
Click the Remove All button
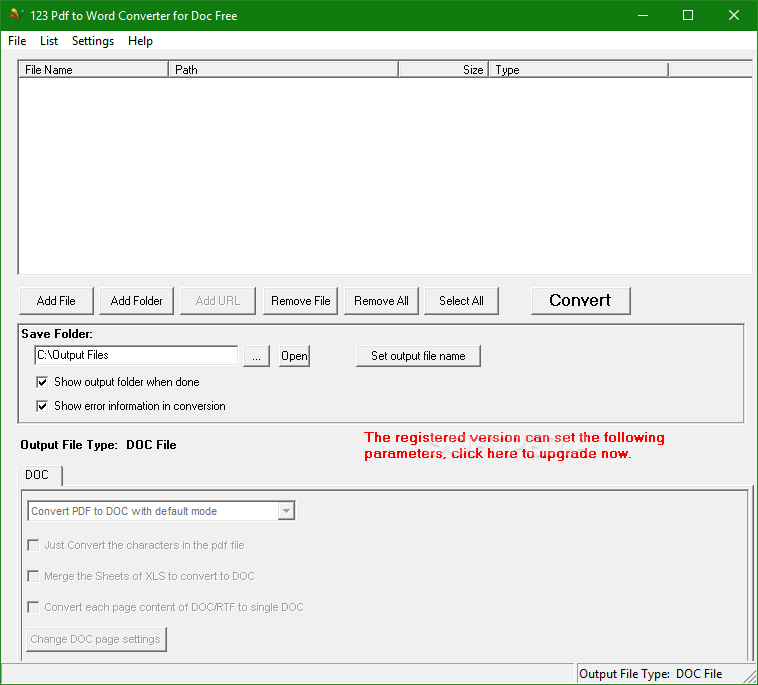381,301
